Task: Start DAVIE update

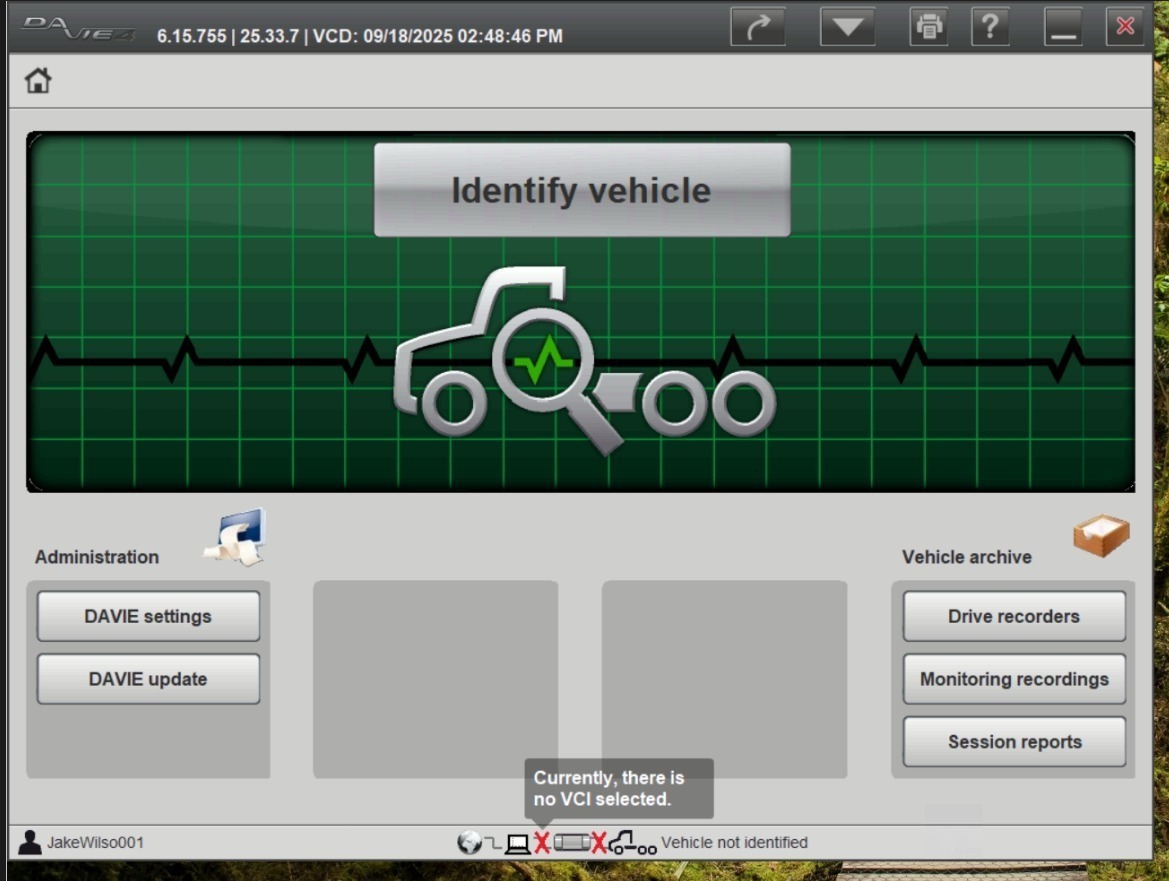Action: (148, 679)
